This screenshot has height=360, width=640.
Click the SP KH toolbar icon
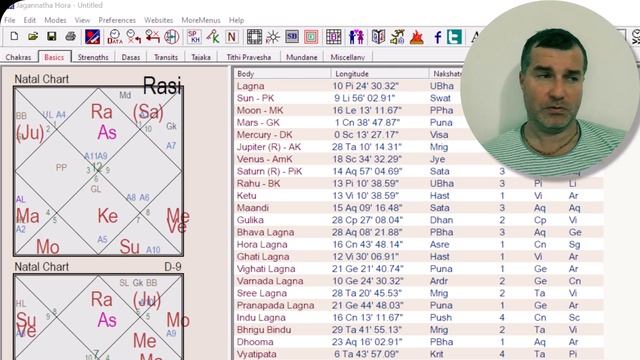pos(194,37)
